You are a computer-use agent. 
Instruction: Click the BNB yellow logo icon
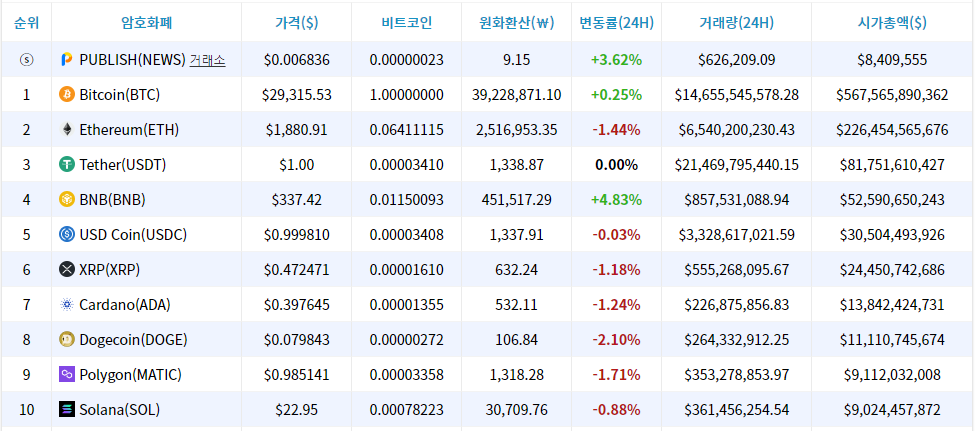click(x=67, y=199)
